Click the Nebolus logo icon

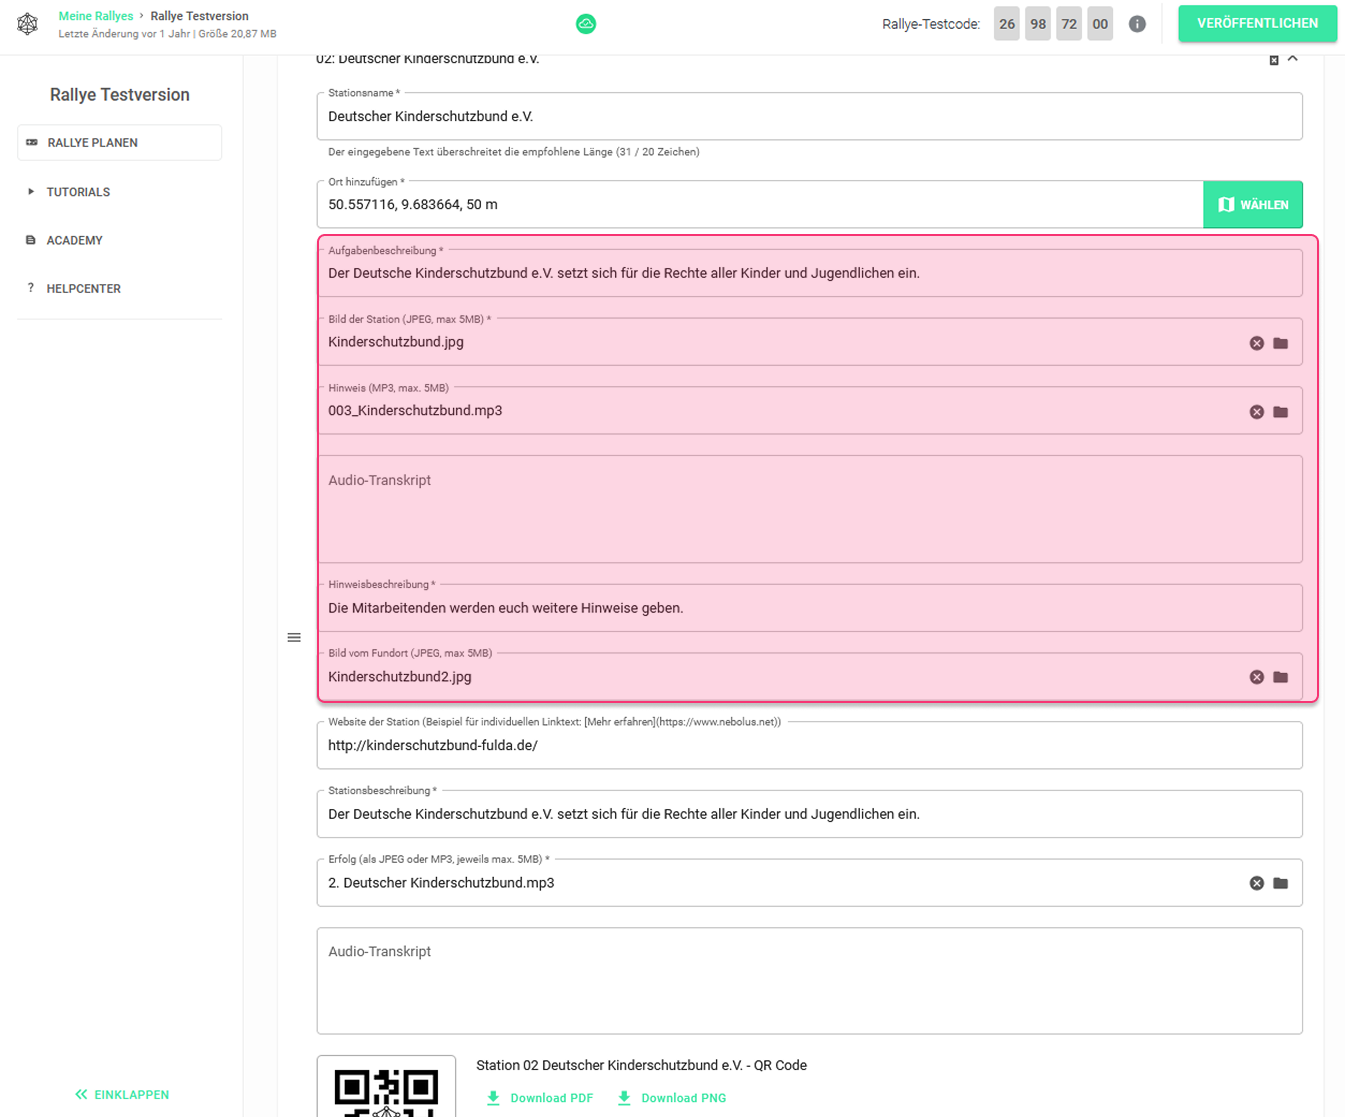click(x=27, y=24)
